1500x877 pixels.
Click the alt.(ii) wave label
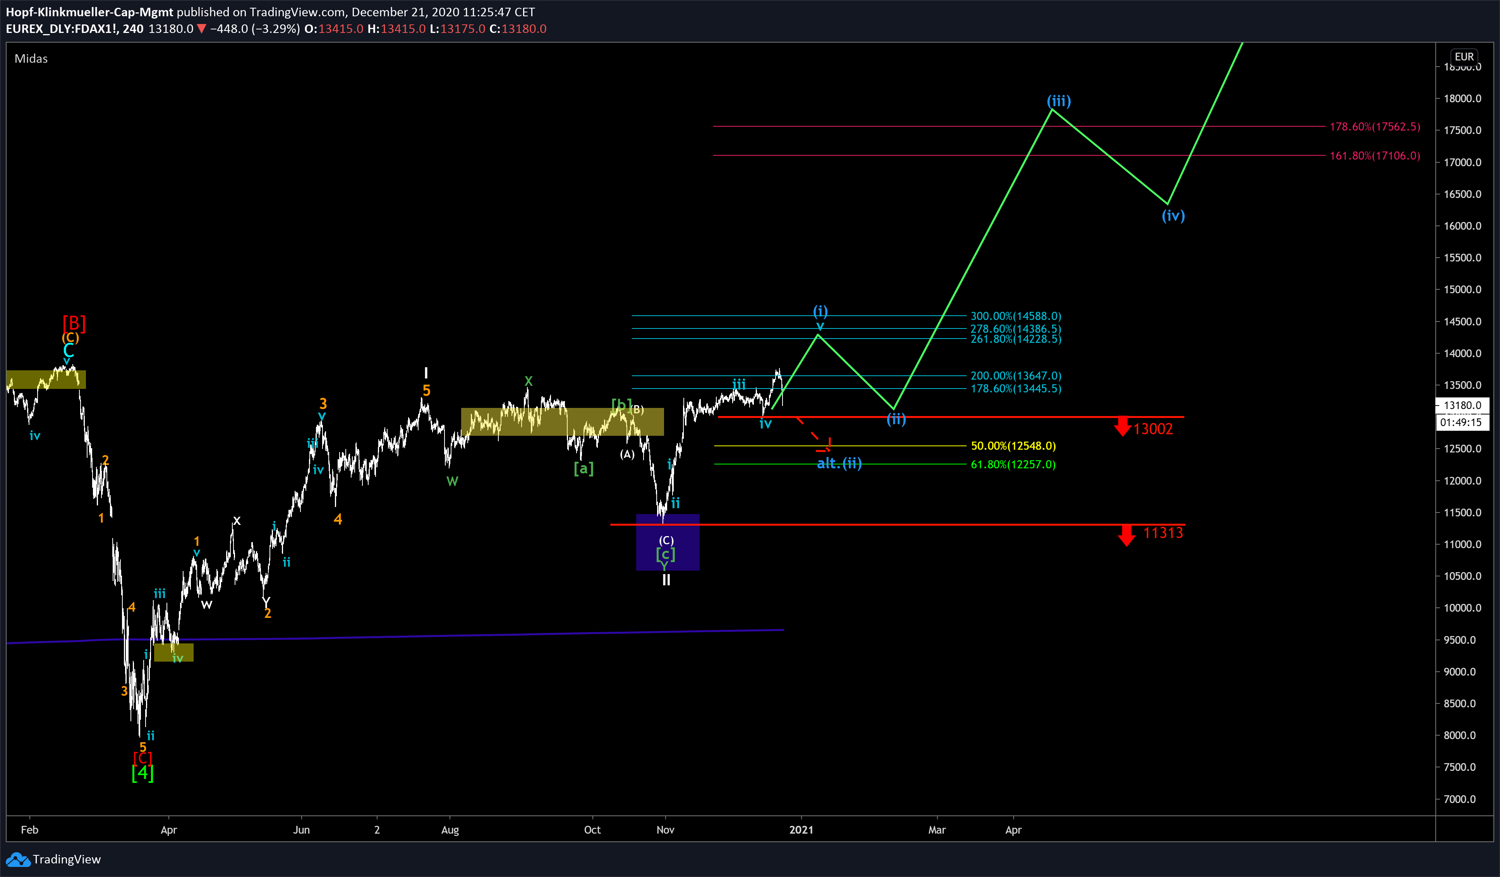839,463
